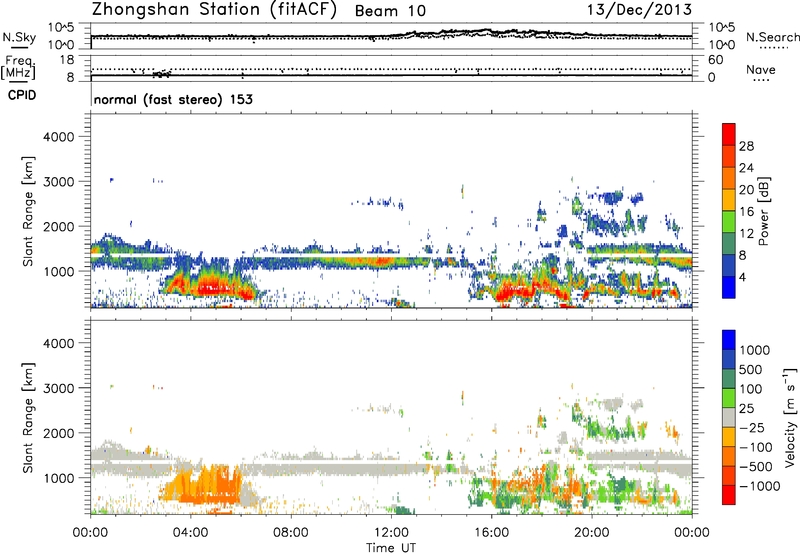Viewport: 800px width, 554px height.
Task: Click the "12:00" time tick
Action: pyautogui.click(x=391, y=533)
